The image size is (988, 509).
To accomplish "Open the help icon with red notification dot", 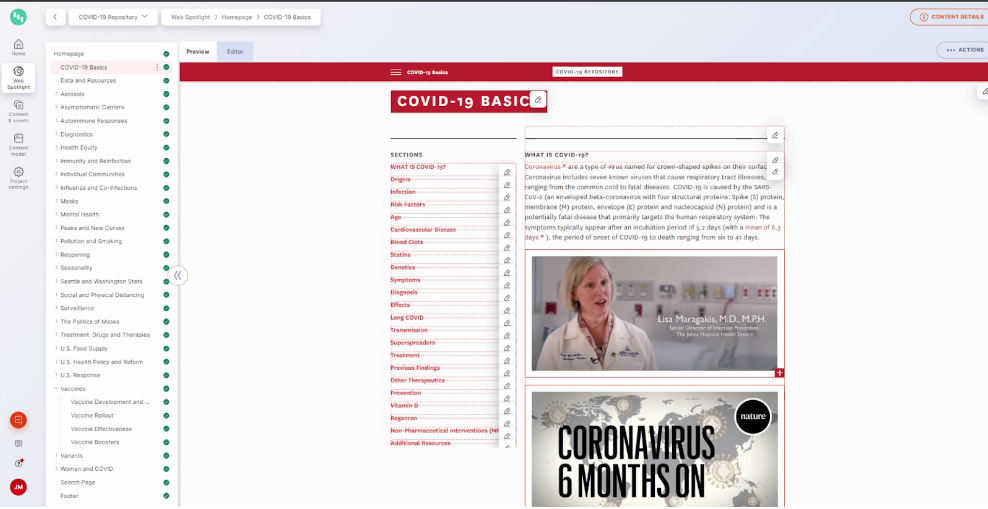I will click(18, 464).
